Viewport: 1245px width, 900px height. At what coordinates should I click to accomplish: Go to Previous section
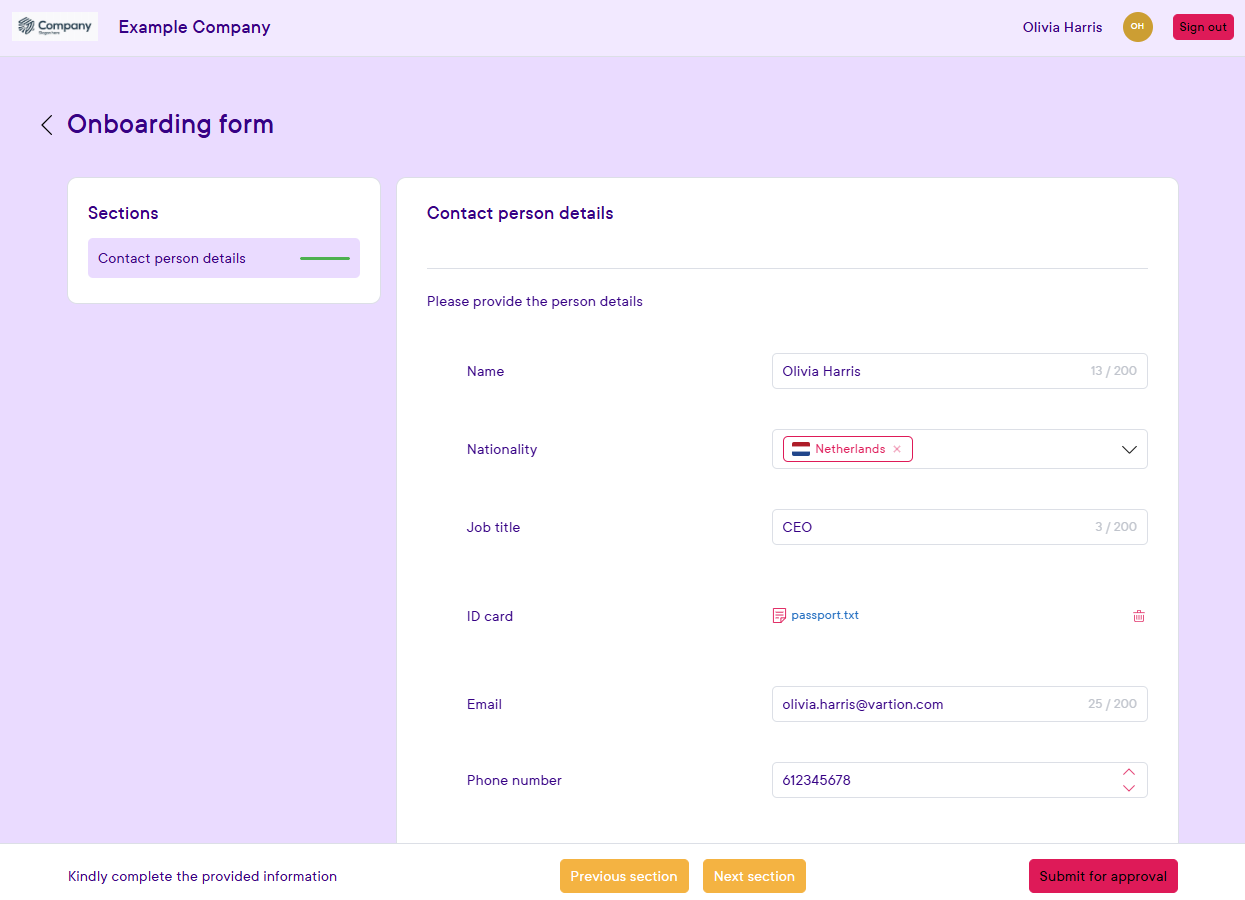pos(624,876)
